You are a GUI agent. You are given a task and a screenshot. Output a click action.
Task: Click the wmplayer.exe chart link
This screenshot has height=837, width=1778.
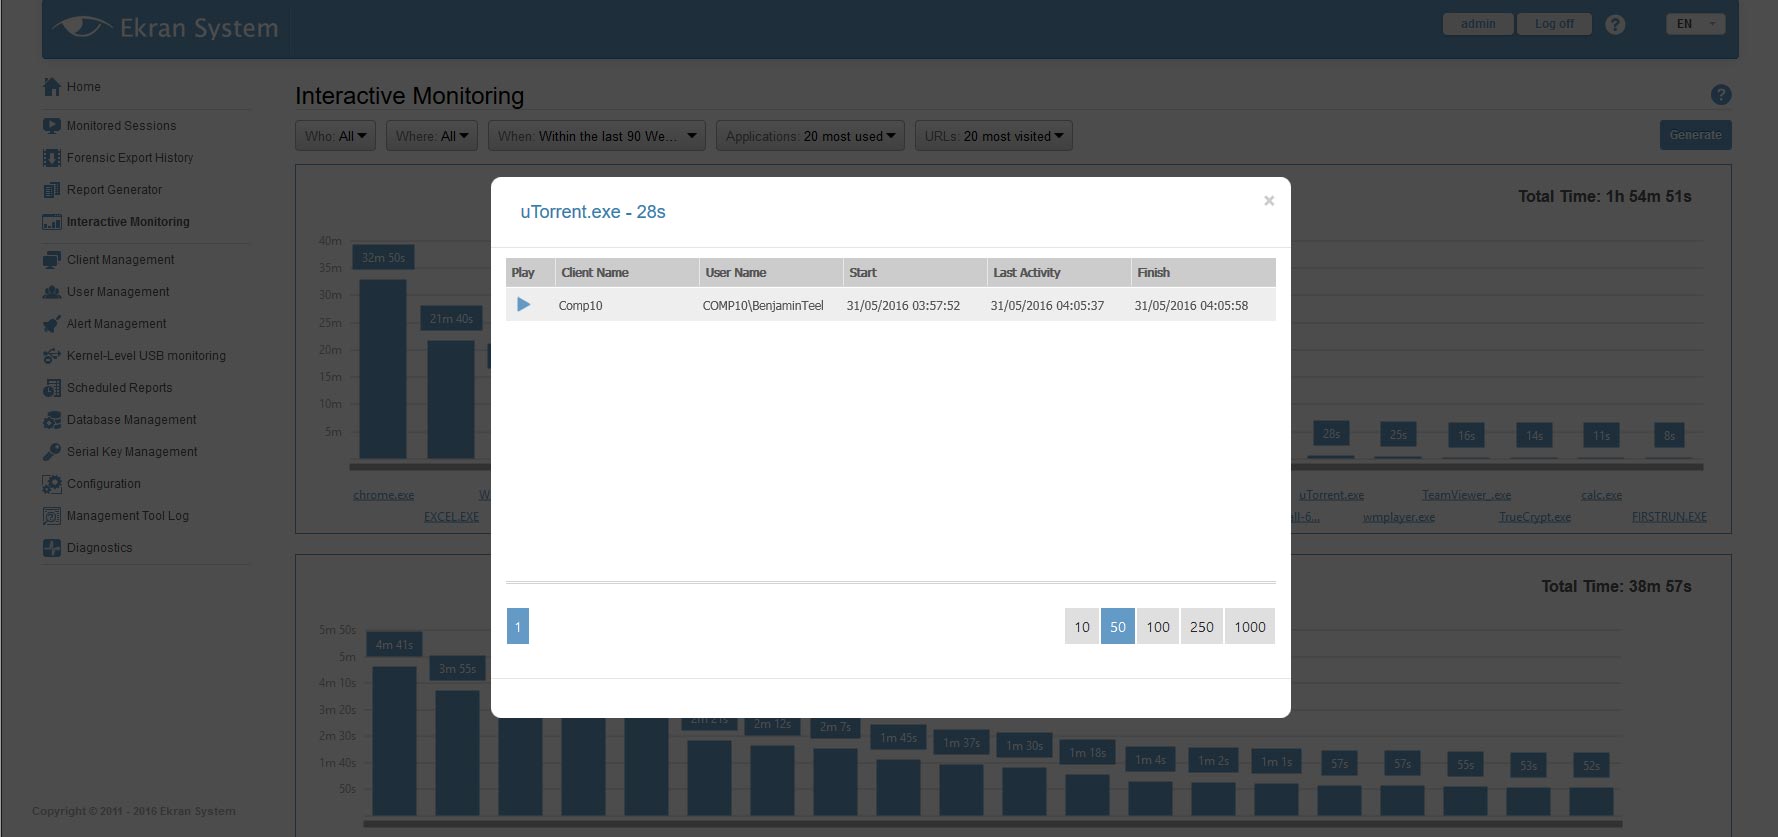point(1399,517)
